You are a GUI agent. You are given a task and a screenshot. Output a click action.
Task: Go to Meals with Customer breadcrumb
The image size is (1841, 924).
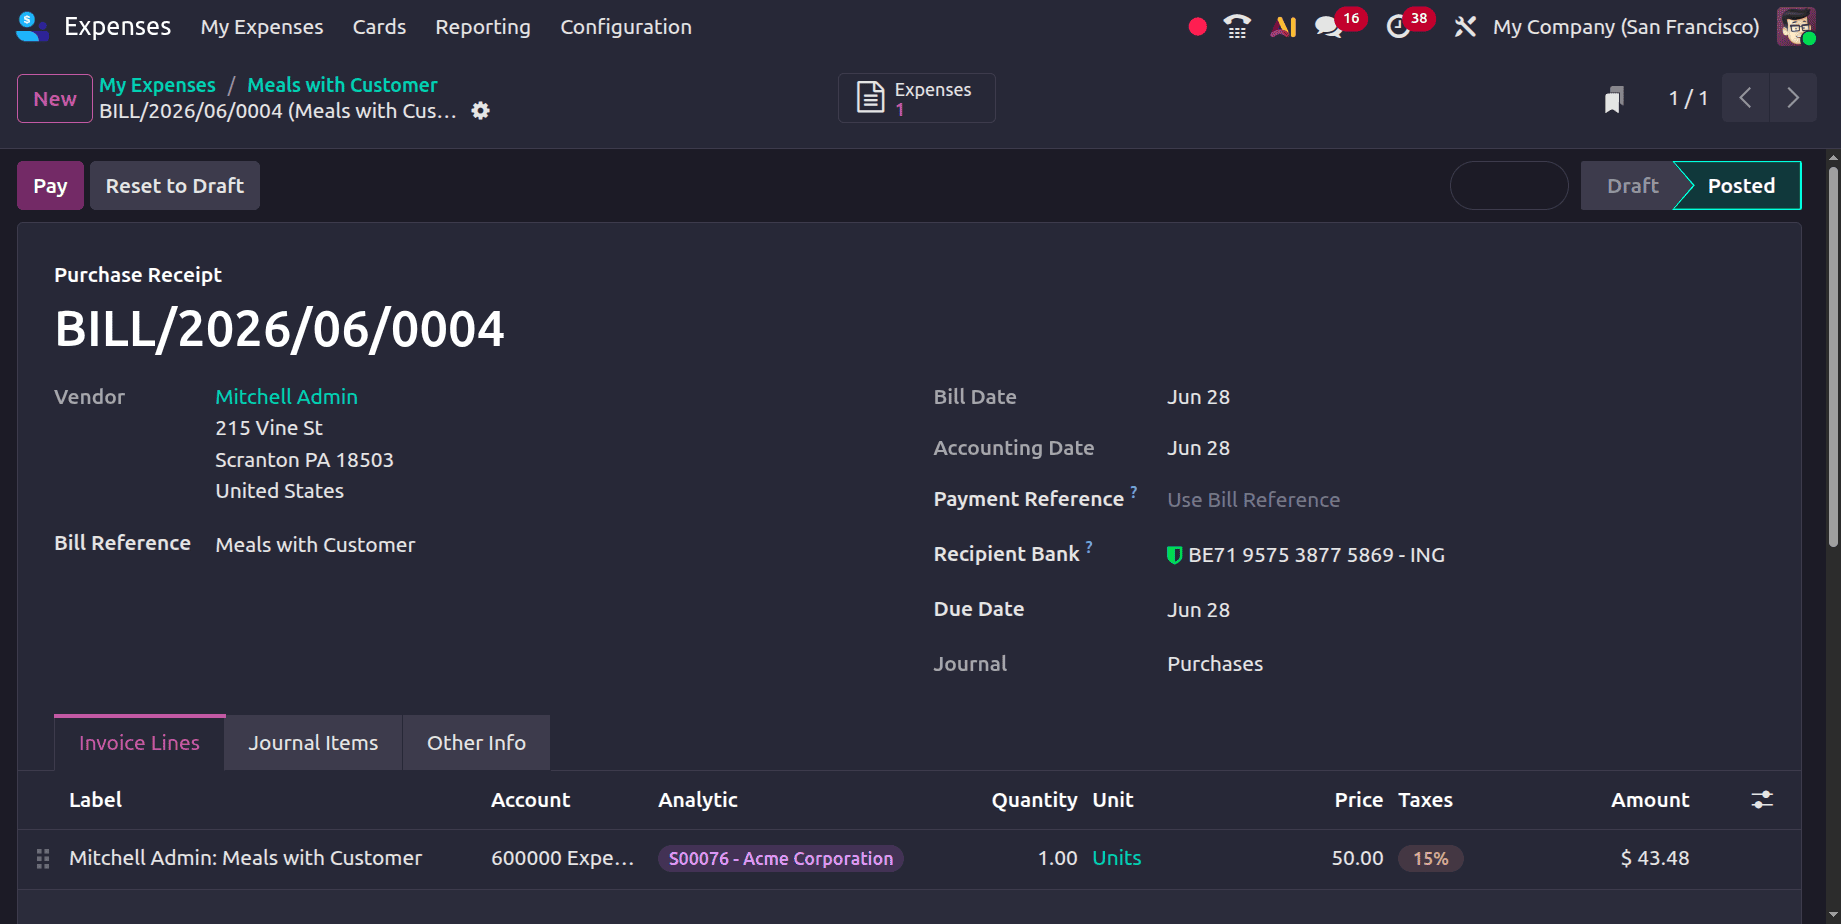[342, 85]
